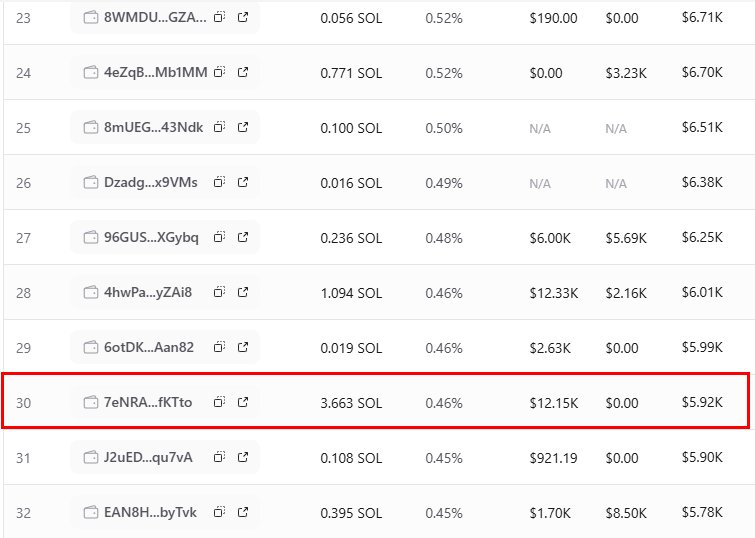This screenshot has height=538, width=755.
Task: Copy the 8mUEG...43Ndk address
Action: tap(220, 127)
